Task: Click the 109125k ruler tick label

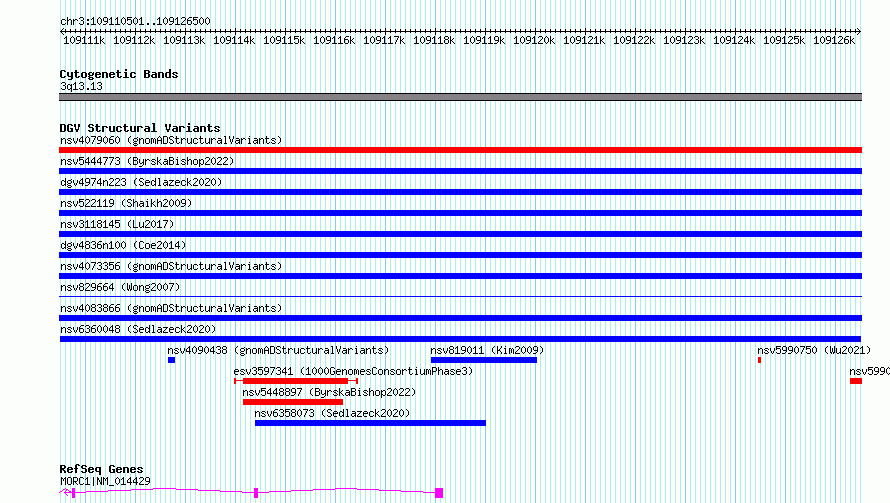Action: coord(784,40)
